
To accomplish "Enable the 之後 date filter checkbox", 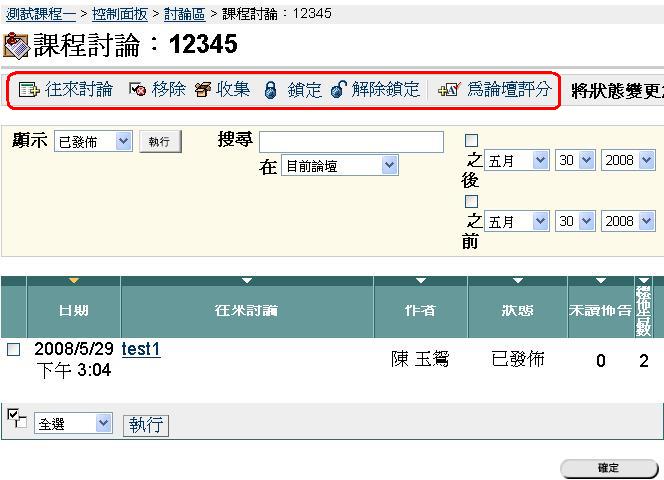I will point(472,141).
